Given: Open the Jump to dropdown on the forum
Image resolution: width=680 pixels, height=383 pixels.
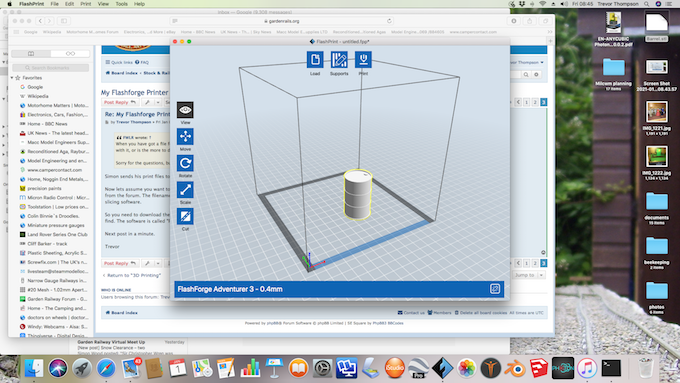Looking at the screenshot, I should click(529, 275).
